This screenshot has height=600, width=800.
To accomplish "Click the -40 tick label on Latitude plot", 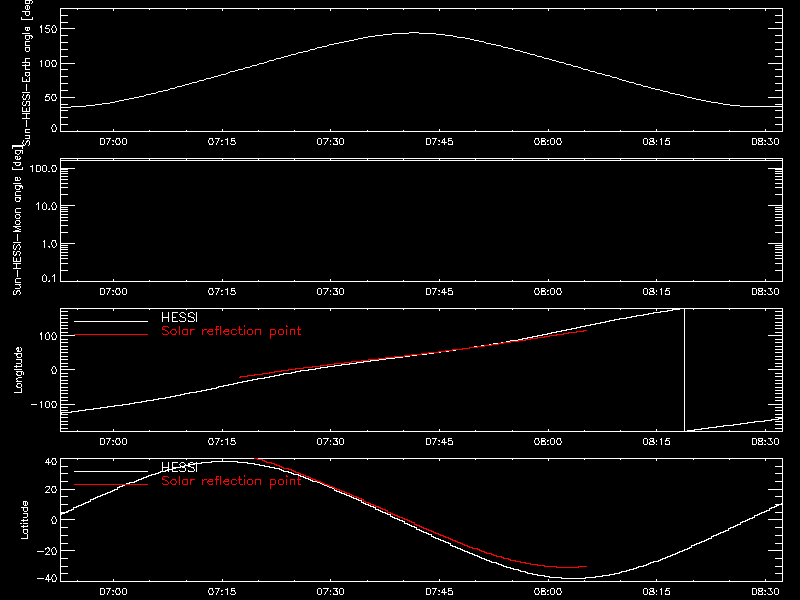I will (47, 578).
